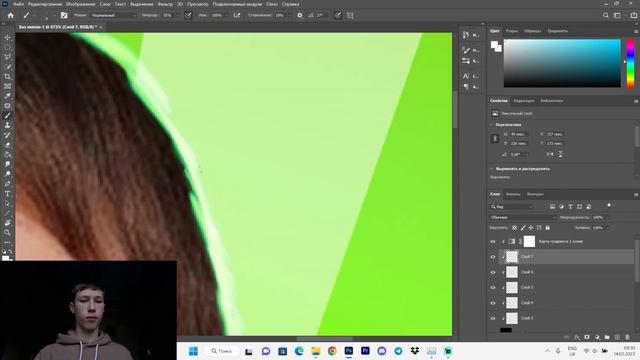
Task: Hide the Слой 5 layer
Action: (493, 287)
